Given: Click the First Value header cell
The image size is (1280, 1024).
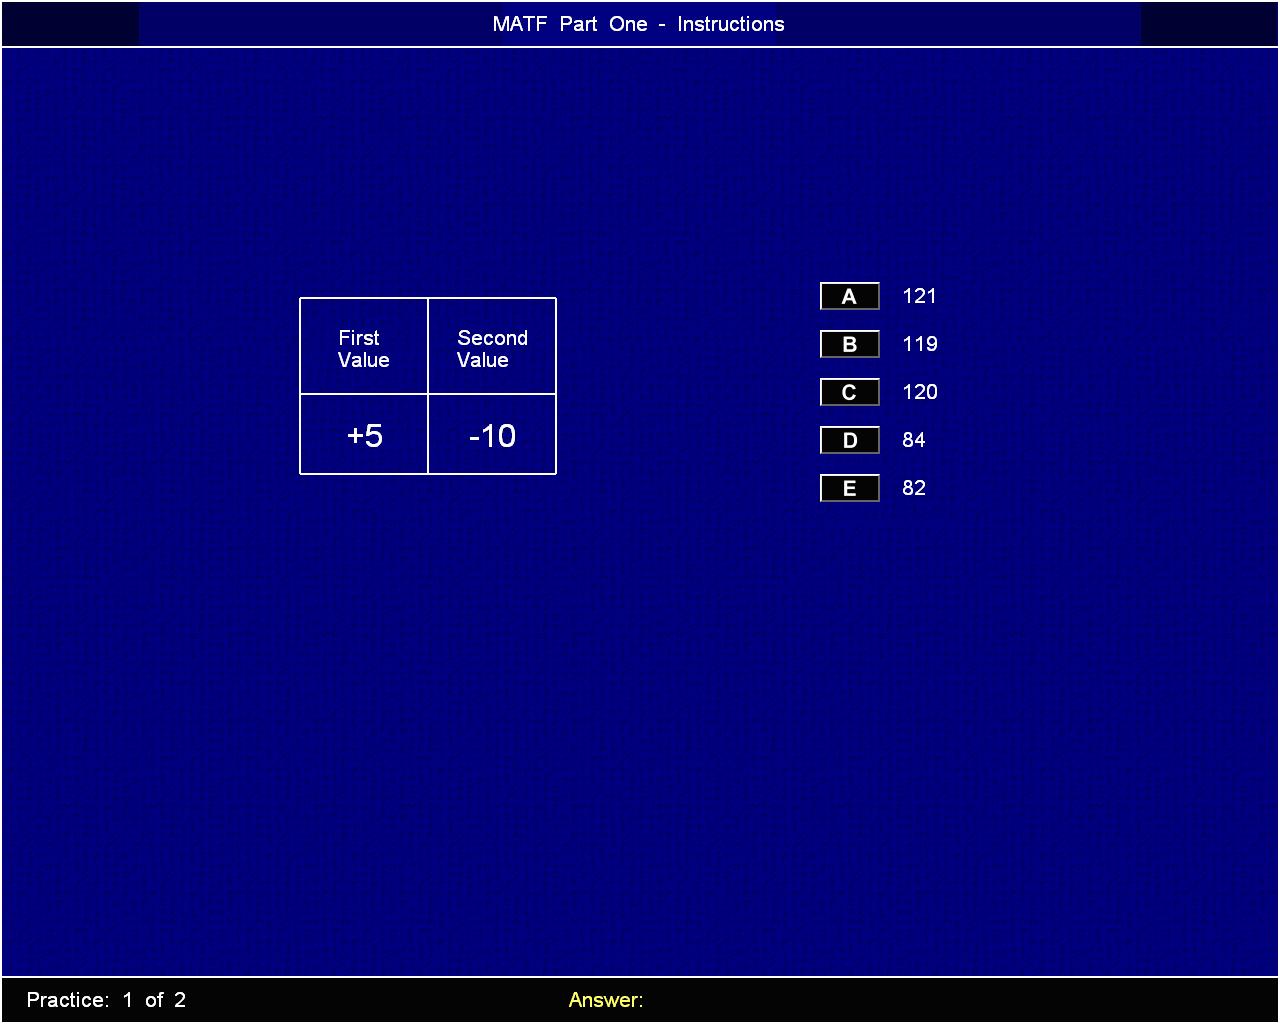Looking at the screenshot, I should (x=364, y=348).
